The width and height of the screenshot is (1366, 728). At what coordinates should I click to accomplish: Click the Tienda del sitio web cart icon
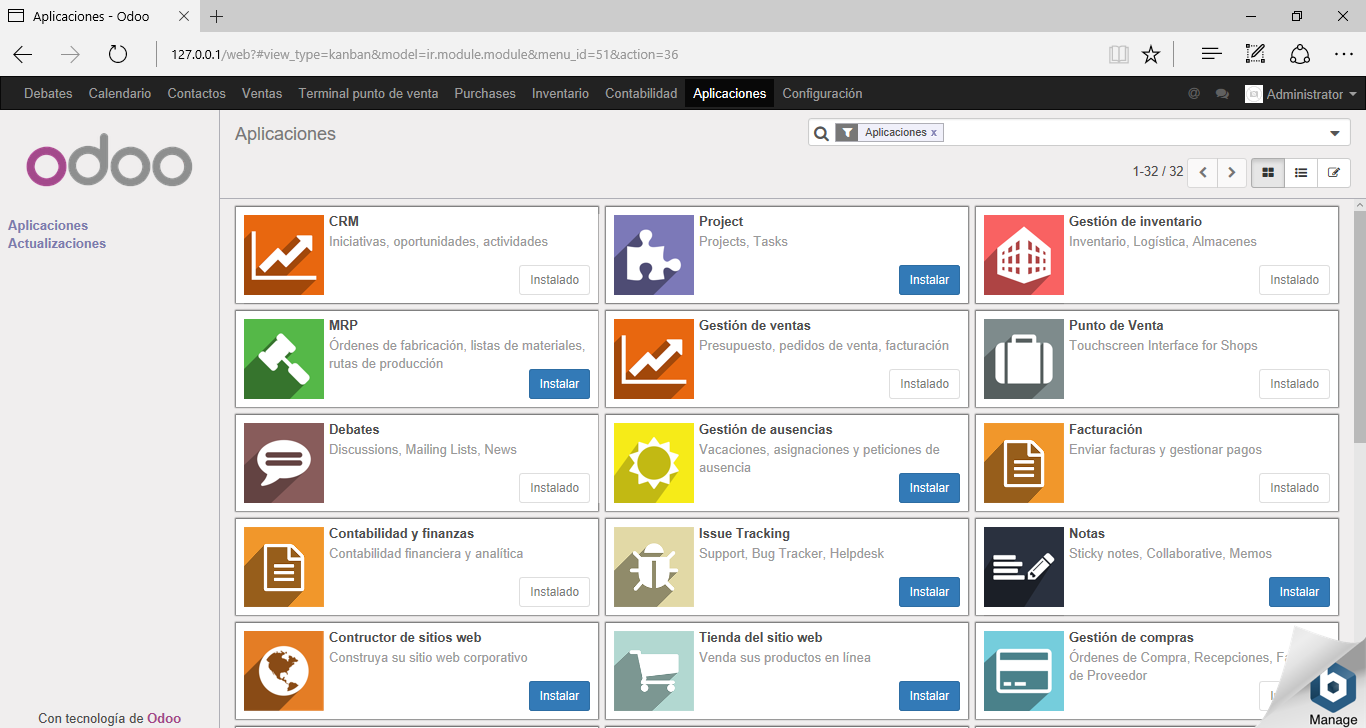point(654,671)
